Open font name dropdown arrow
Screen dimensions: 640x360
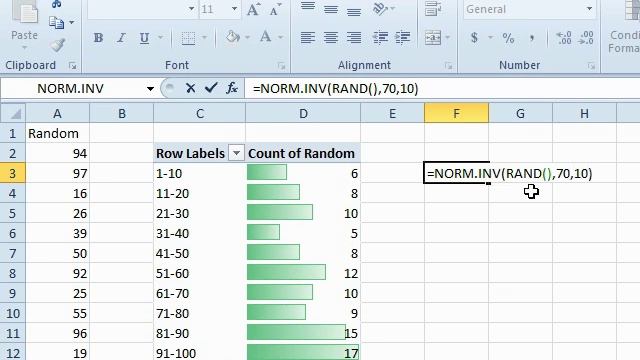(191, 9)
